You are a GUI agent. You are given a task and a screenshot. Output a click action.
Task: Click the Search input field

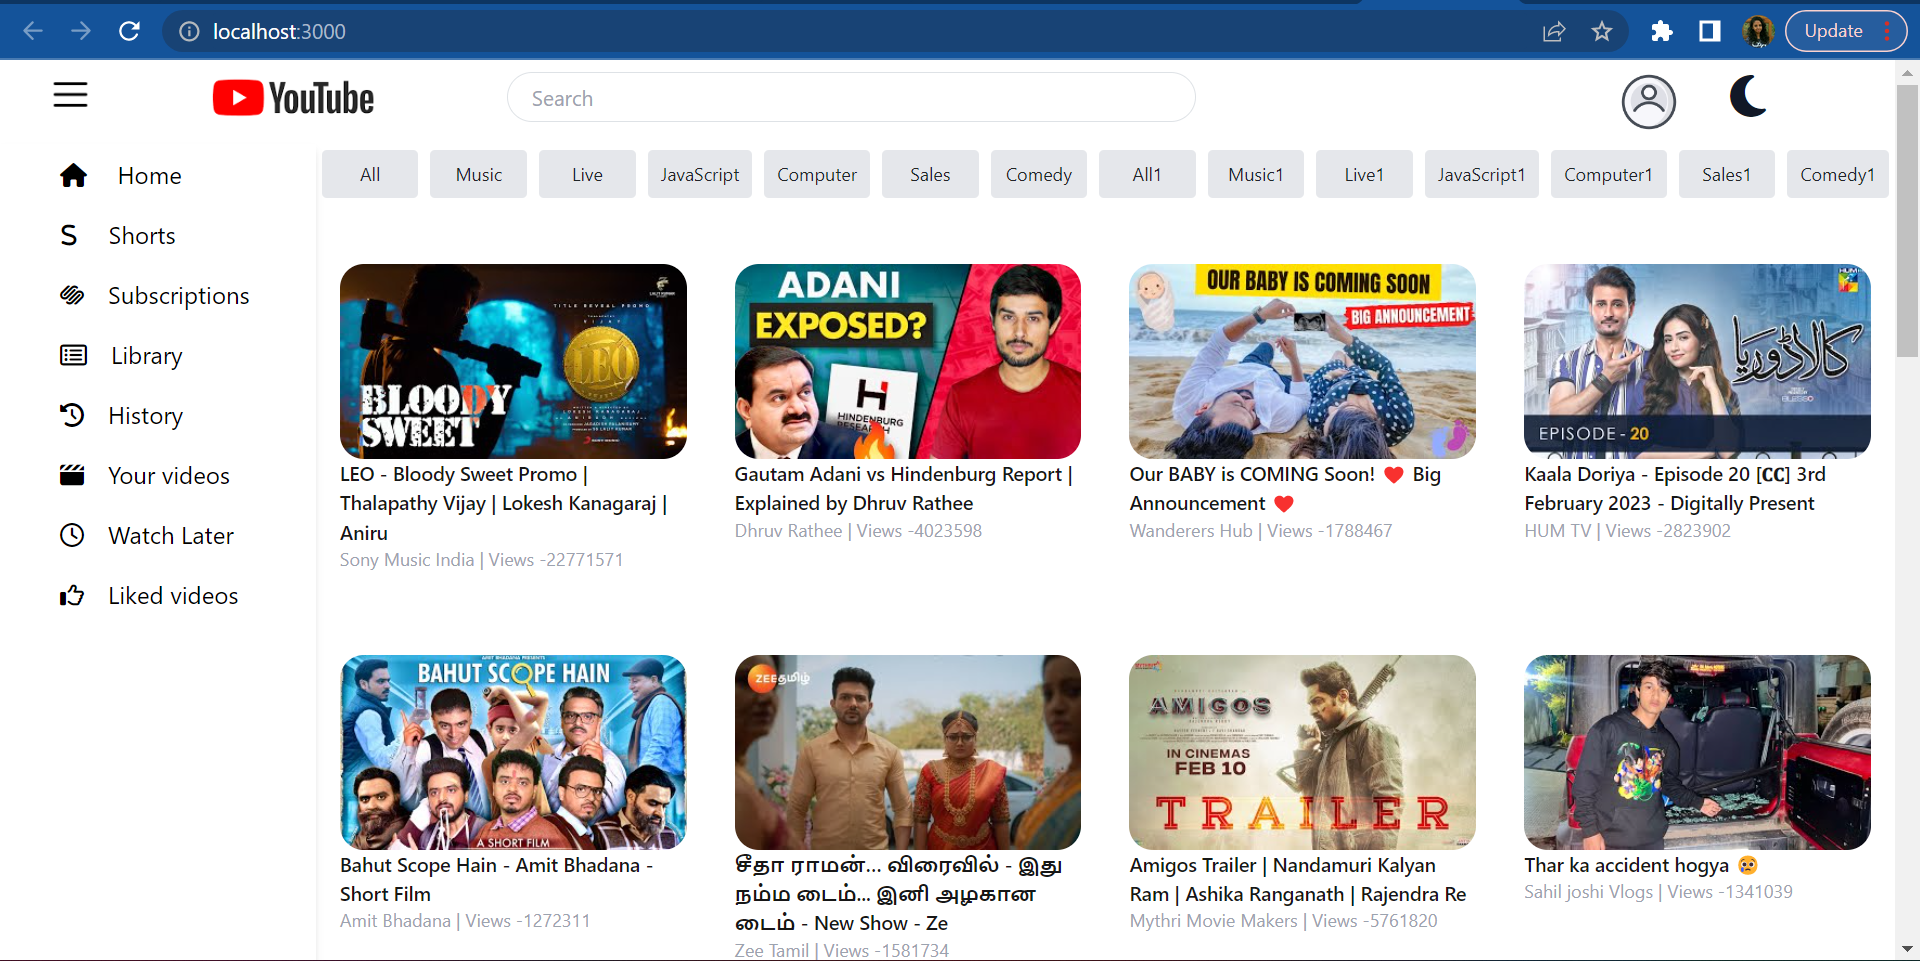(x=851, y=98)
